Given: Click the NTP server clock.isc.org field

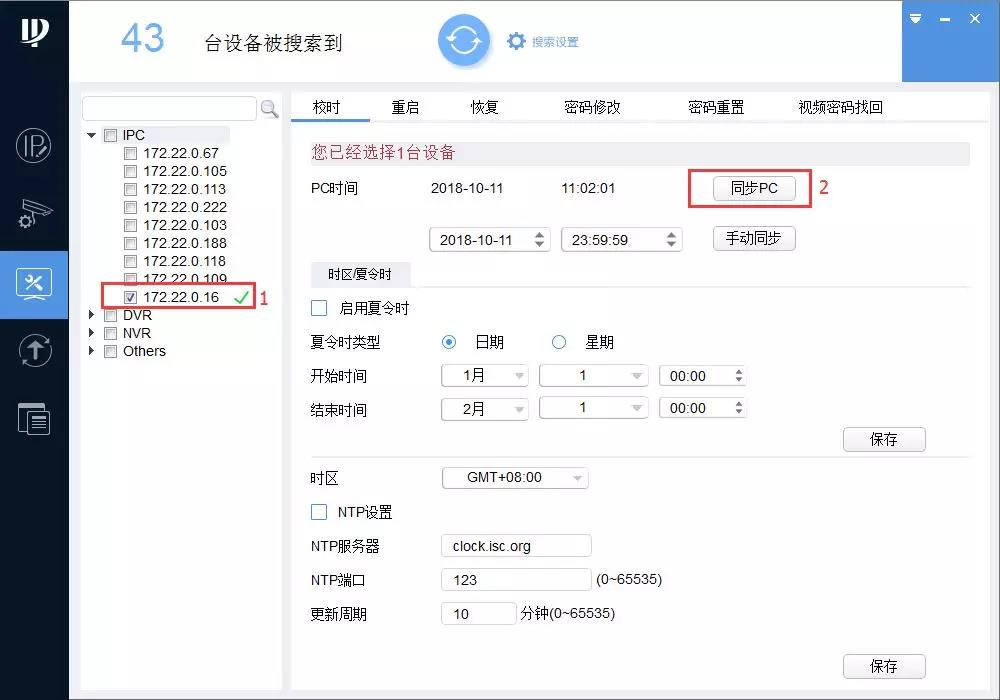Looking at the screenshot, I should 517,546.
